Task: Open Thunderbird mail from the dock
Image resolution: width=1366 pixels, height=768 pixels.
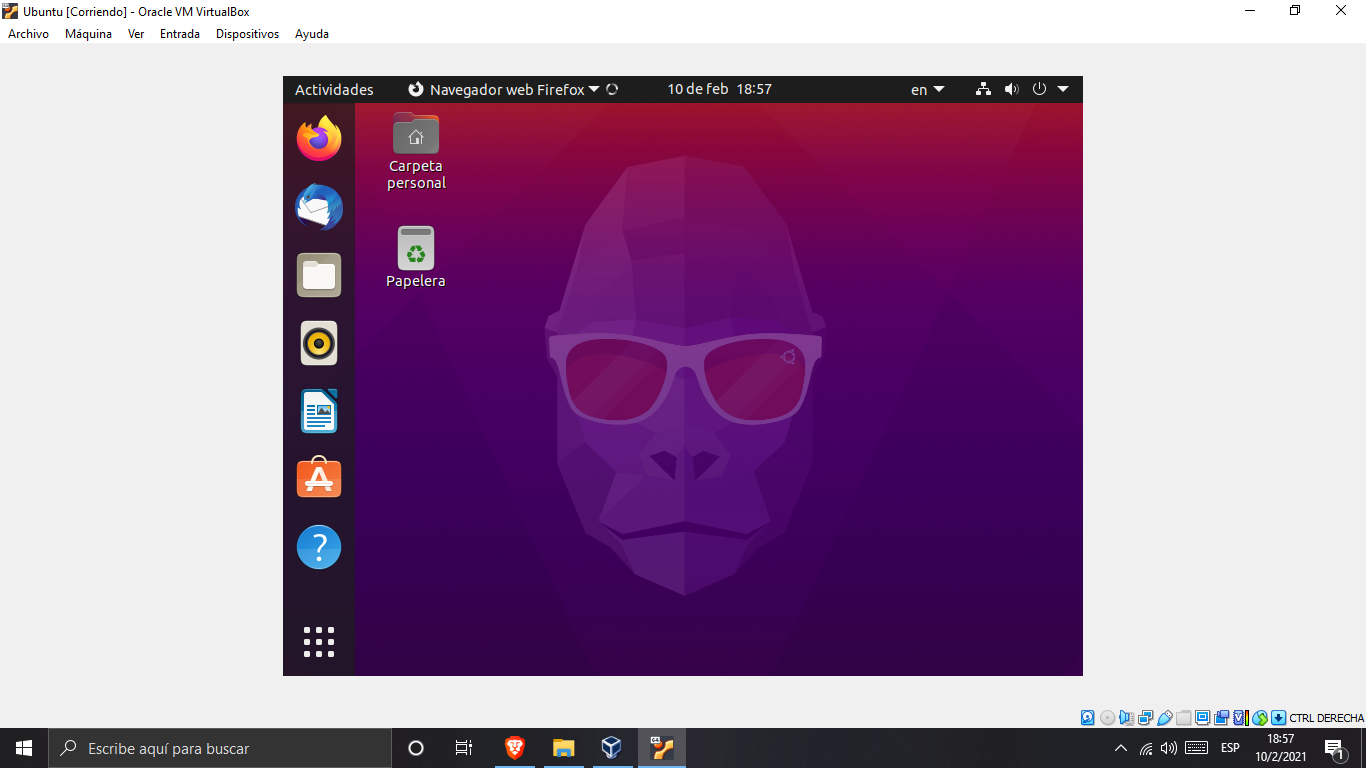Action: (x=319, y=207)
